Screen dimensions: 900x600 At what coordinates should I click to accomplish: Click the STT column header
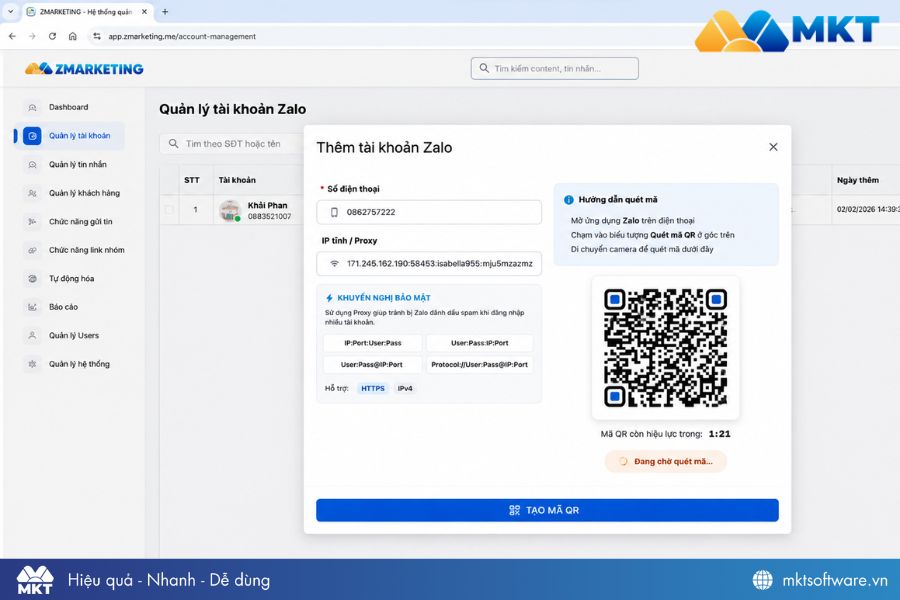coord(192,180)
